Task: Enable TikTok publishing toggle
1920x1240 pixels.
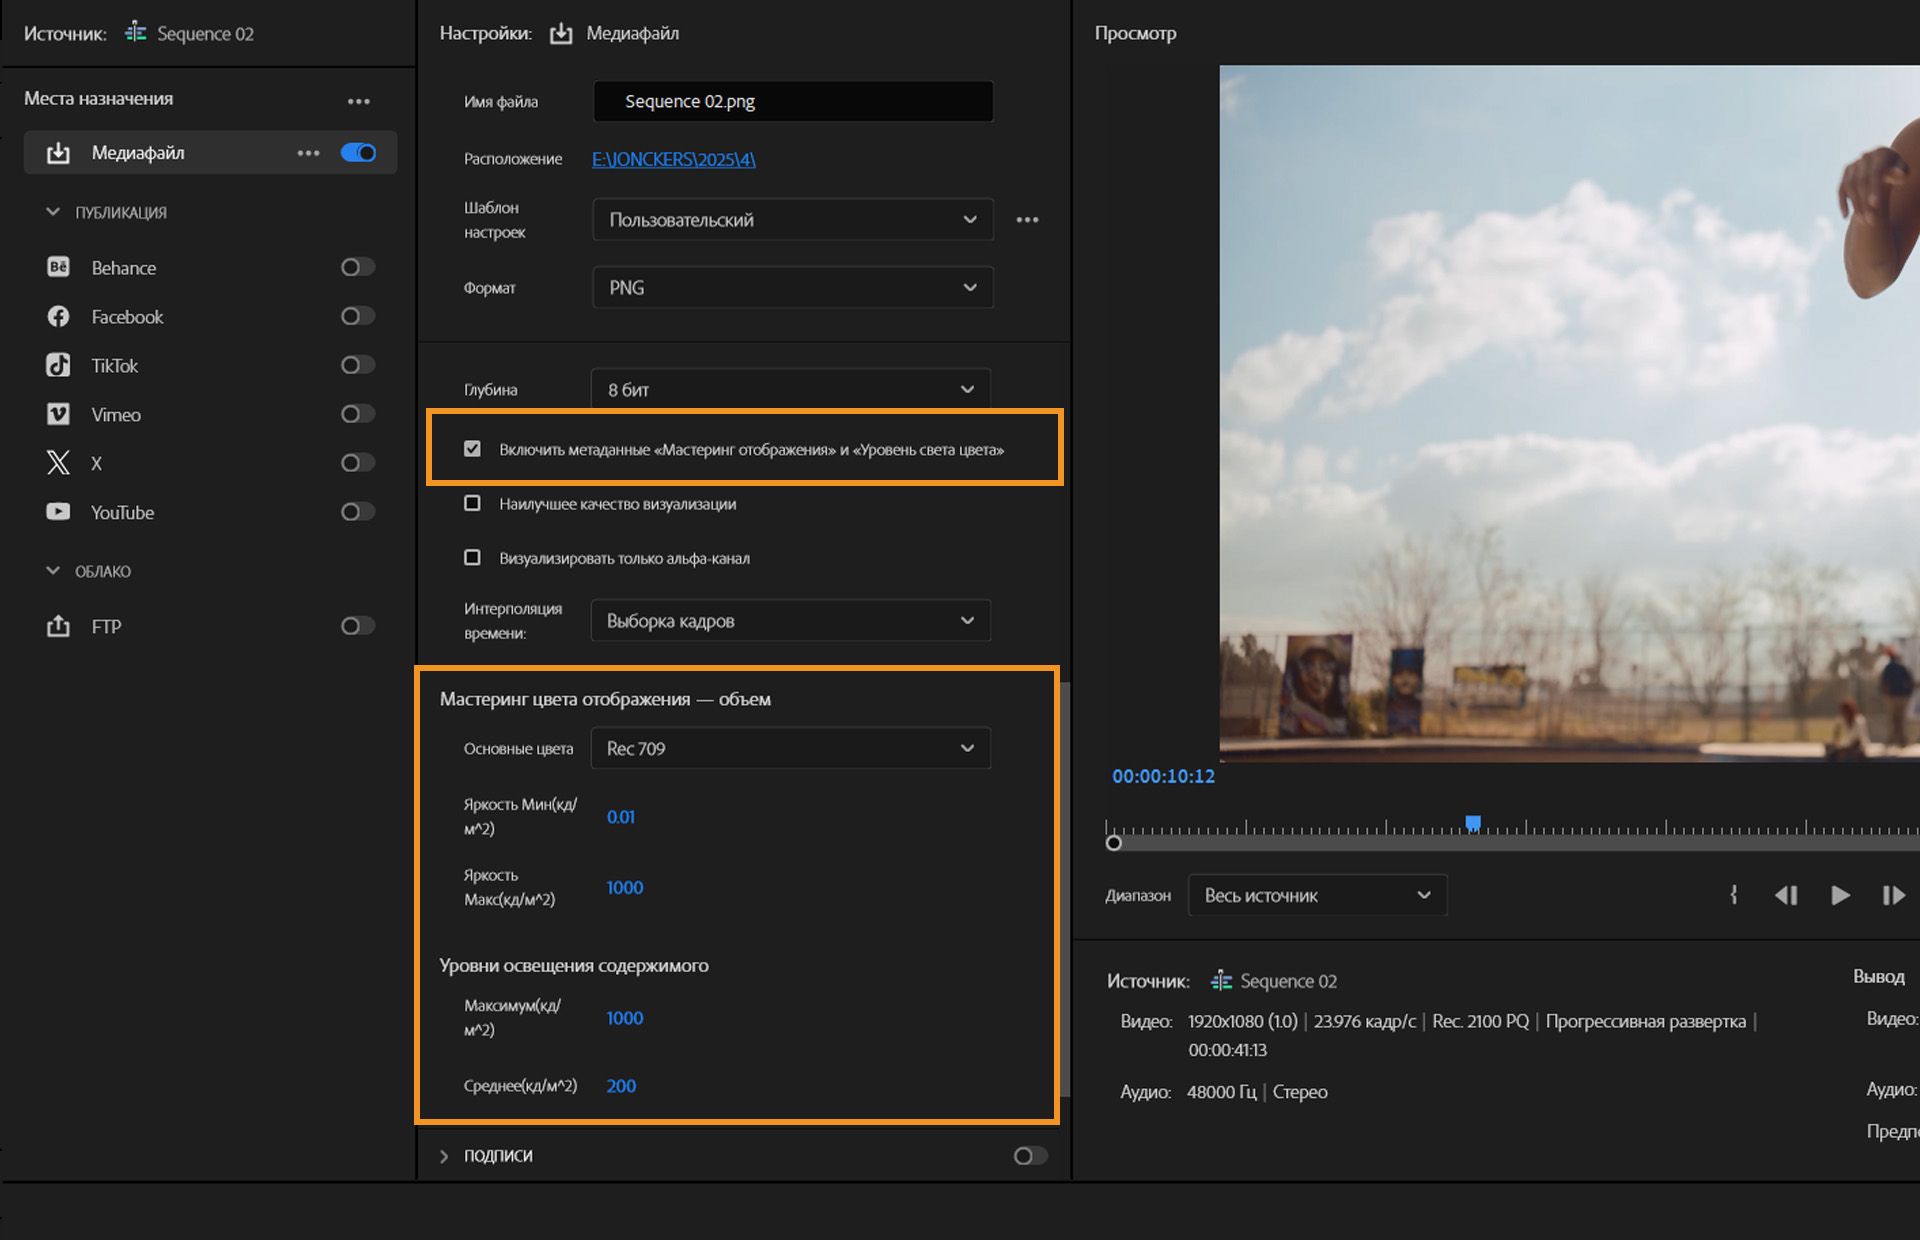Action: pyautogui.click(x=358, y=365)
